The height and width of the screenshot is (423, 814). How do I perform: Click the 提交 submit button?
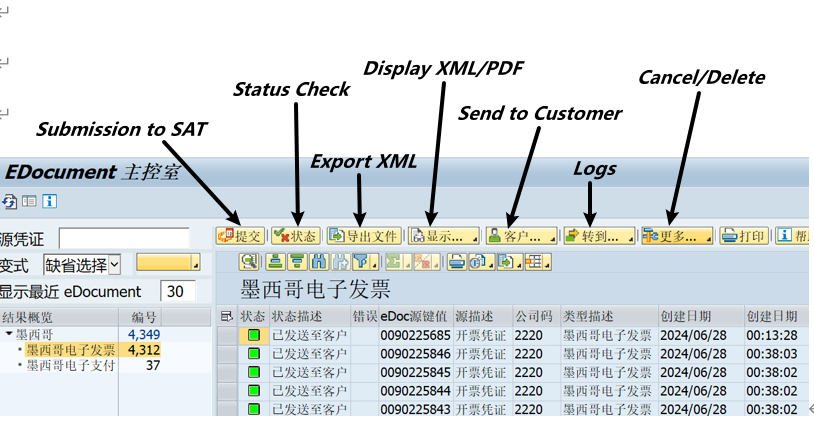[241, 236]
